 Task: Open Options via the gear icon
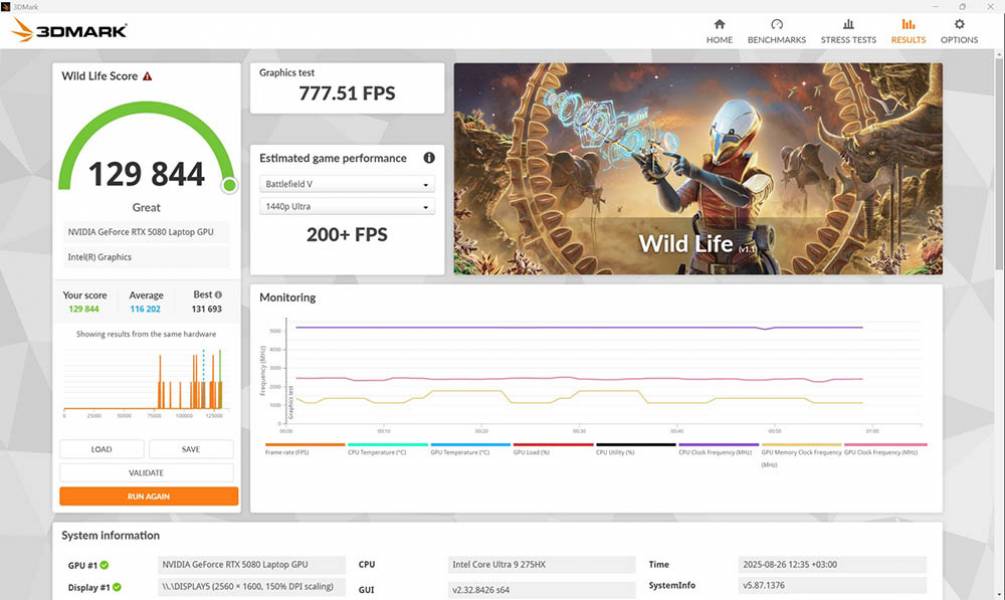(x=959, y=25)
